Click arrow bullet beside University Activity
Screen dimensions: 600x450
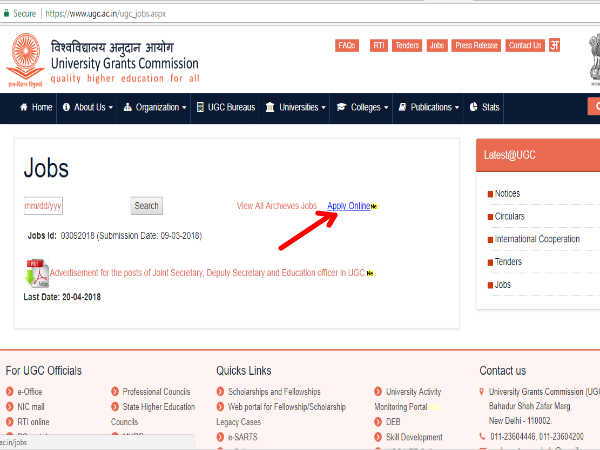click(378, 391)
